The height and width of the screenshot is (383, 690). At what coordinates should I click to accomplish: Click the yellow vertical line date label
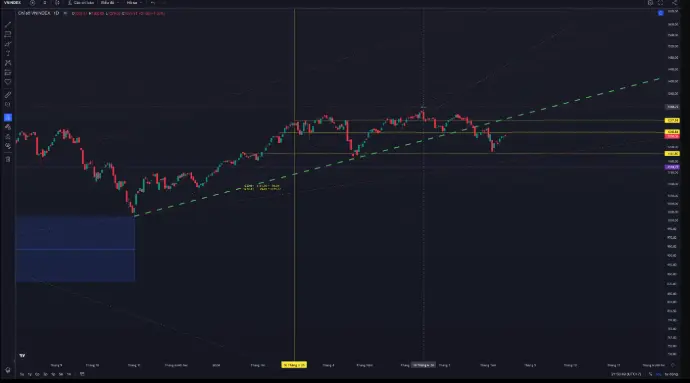tap(294, 365)
